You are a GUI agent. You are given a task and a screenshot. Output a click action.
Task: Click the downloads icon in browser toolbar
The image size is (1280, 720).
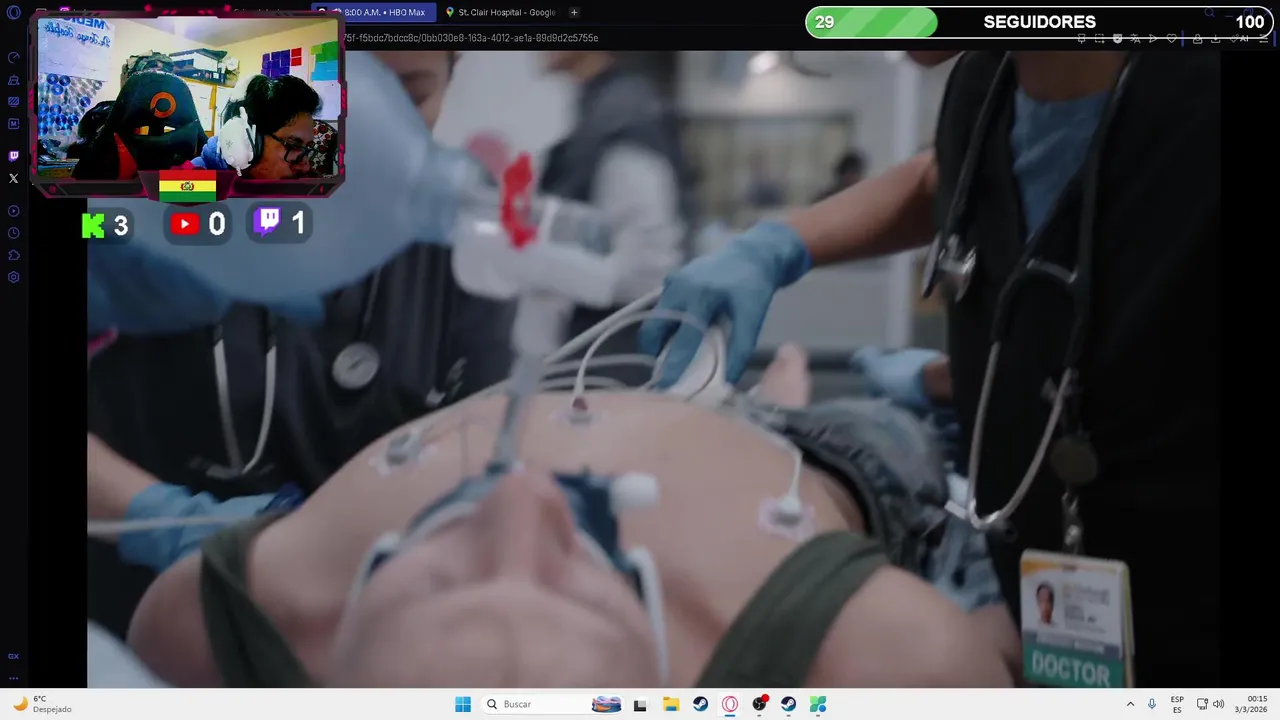click(1216, 38)
